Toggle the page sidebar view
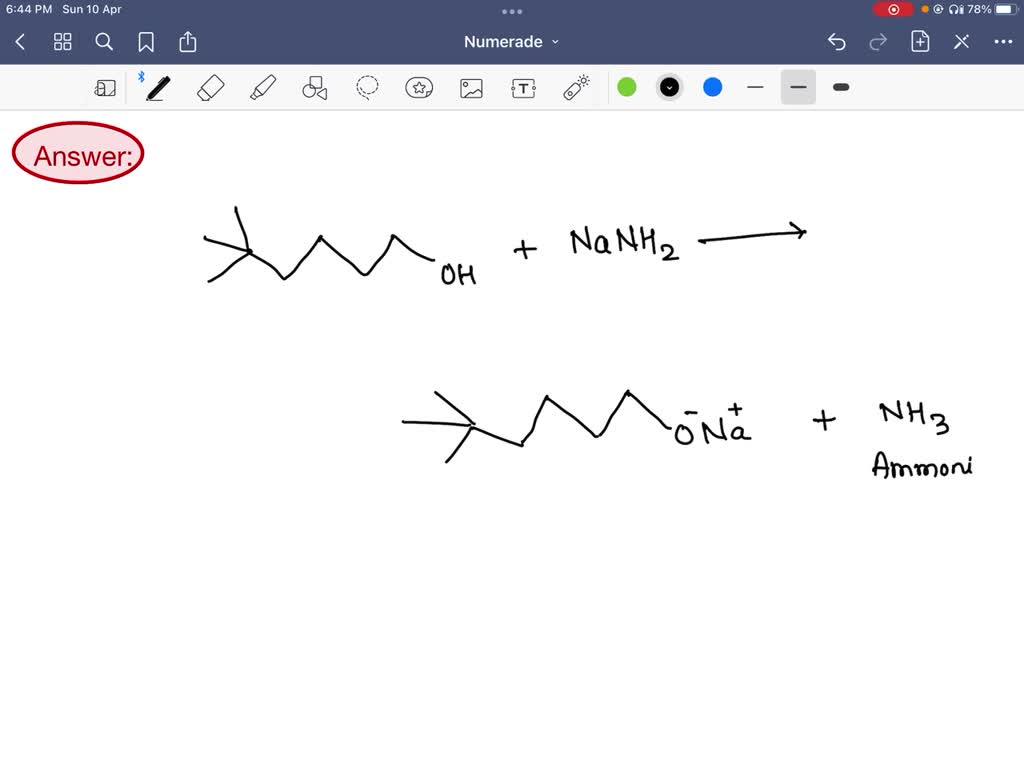The width and height of the screenshot is (1024, 768). pyautogui.click(x=105, y=87)
